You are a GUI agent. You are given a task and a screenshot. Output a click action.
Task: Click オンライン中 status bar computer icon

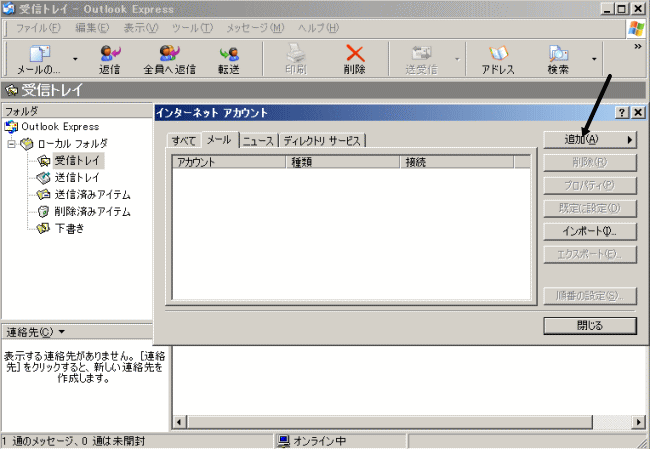point(284,441)
